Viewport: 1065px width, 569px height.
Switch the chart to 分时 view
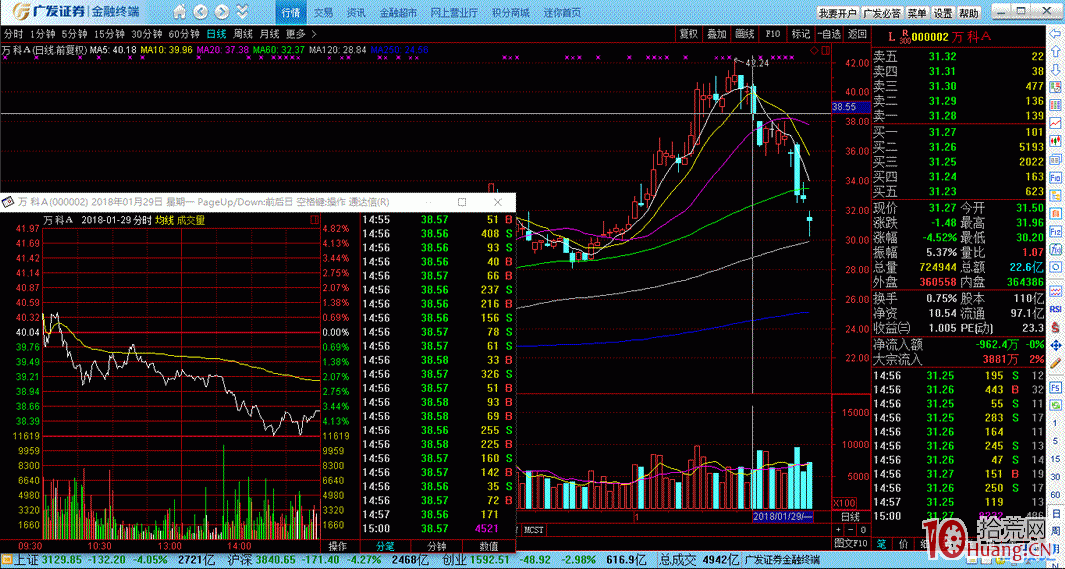[x=14, y=34]
